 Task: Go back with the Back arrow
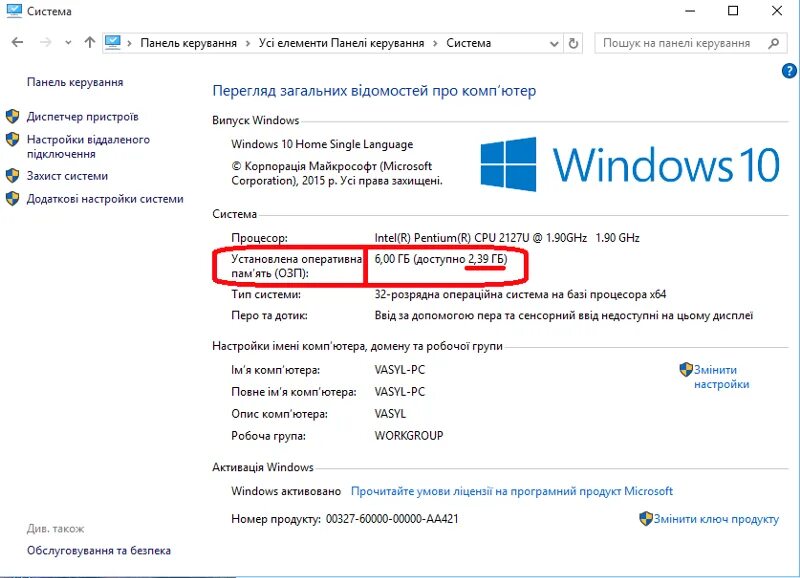17,42
